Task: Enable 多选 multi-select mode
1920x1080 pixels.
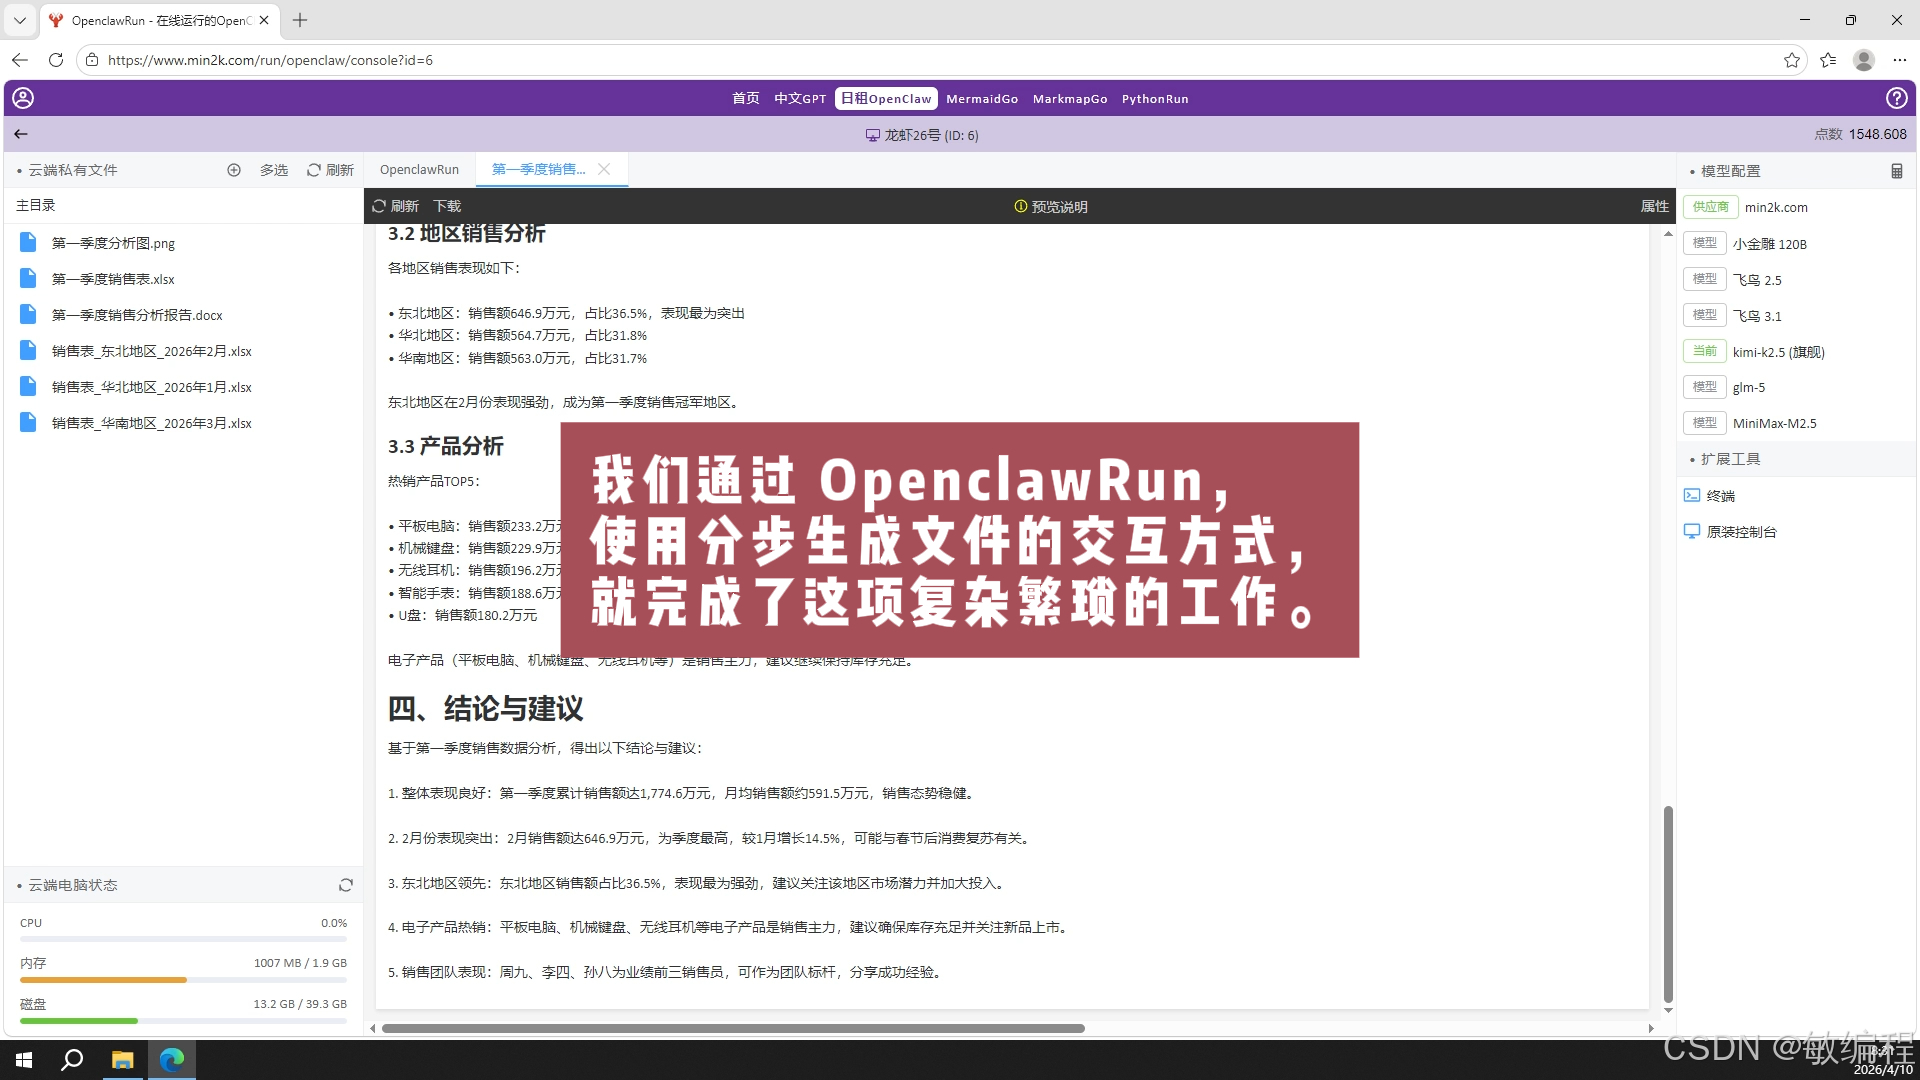Action: click(273, 170)
